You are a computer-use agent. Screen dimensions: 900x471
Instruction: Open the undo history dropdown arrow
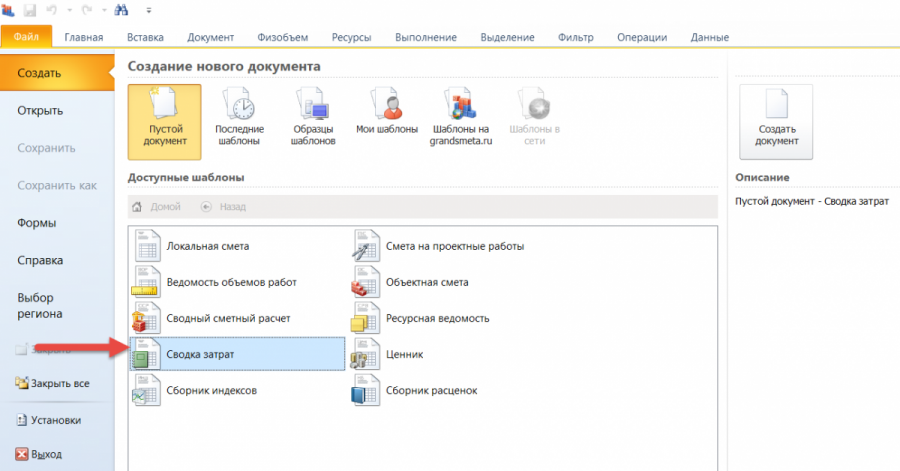[x=69, y=10]
